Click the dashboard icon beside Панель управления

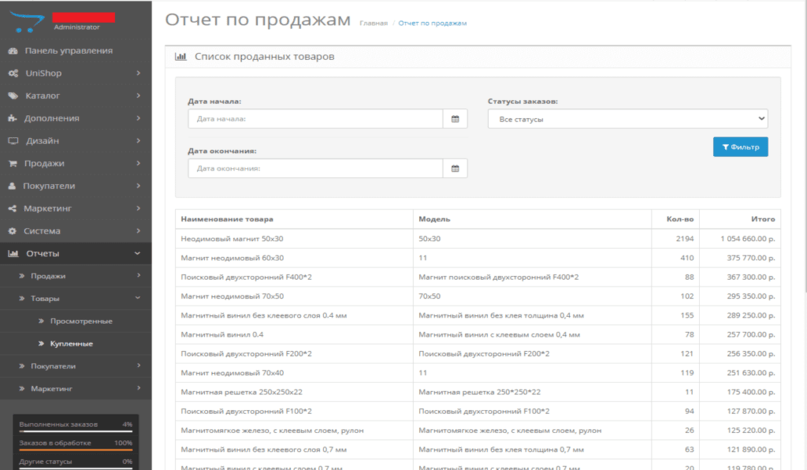click(13, 50)
